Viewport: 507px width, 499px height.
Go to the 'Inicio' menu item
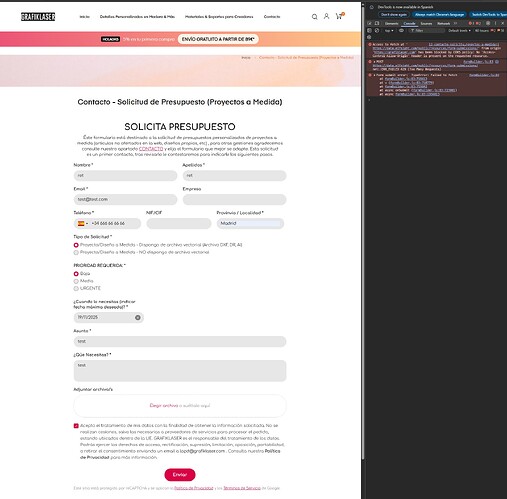[85, 17]
